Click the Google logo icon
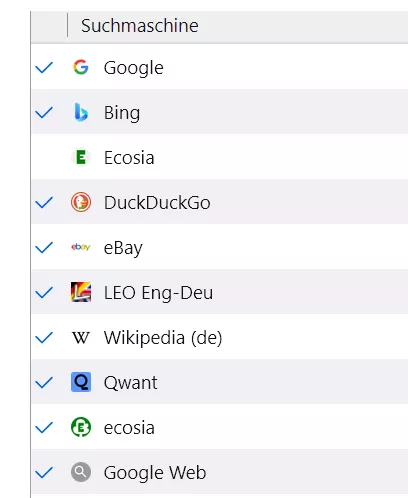This screenshot has height=498, width=408. pyautogui.click(x=81, y=67)
